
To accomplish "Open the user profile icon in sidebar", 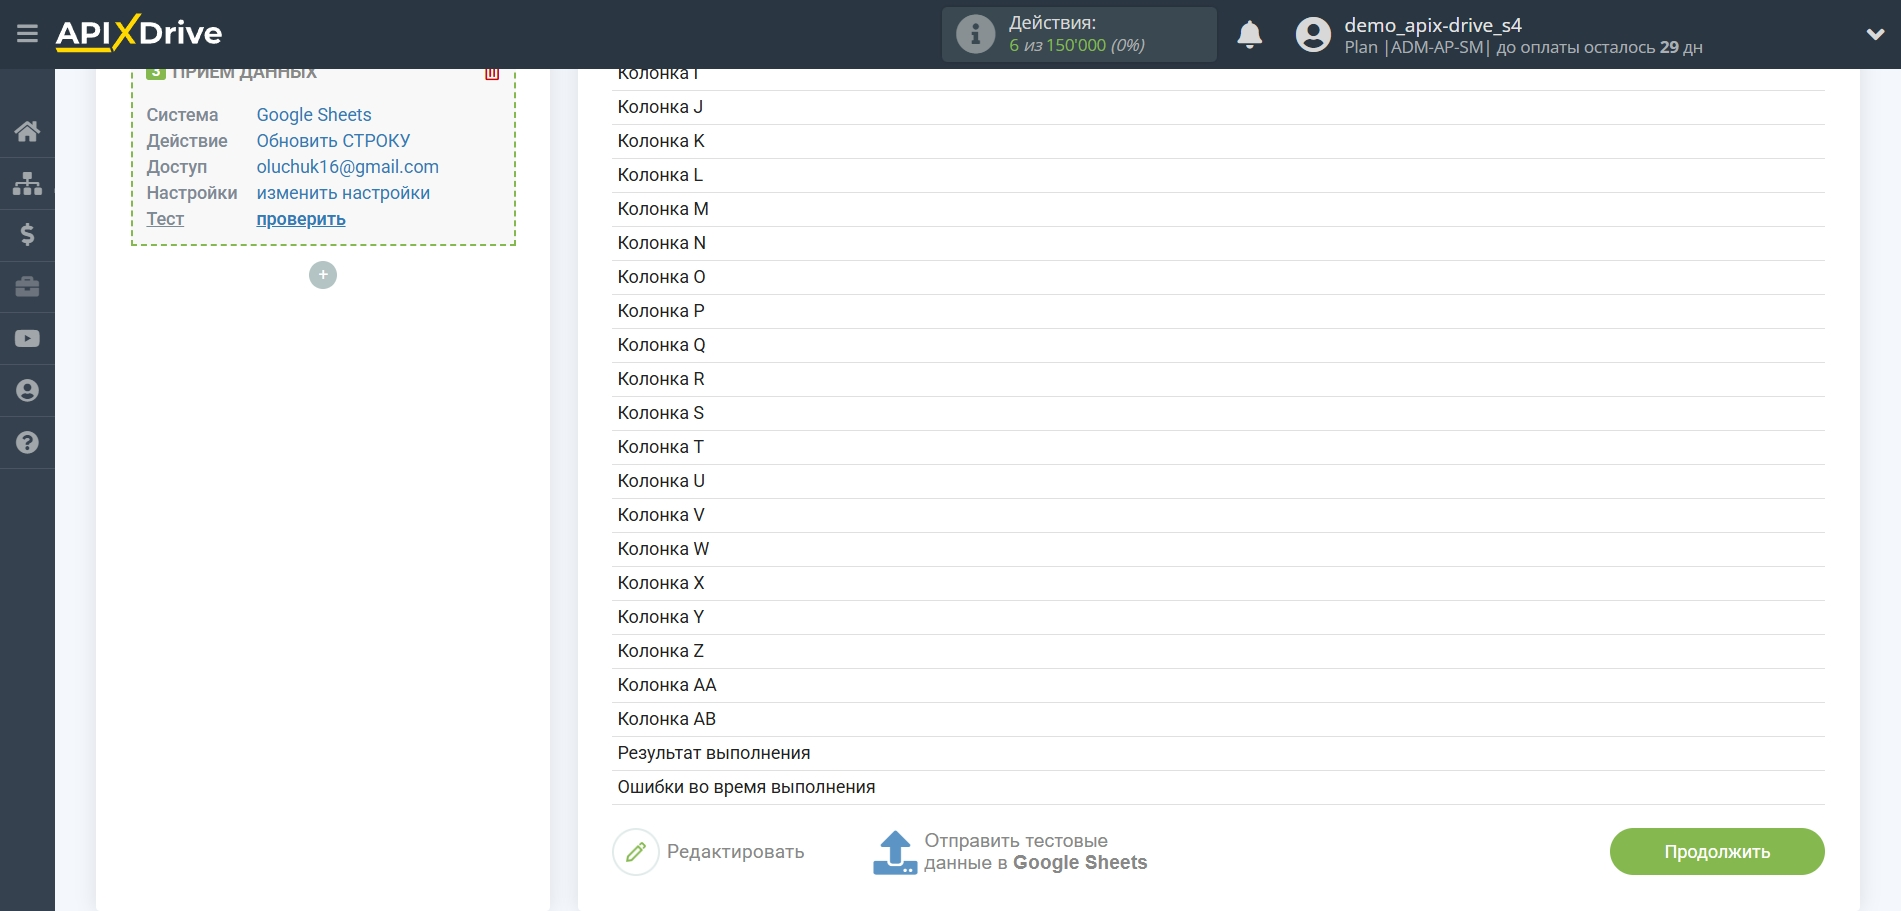I will tap(27, 390).
